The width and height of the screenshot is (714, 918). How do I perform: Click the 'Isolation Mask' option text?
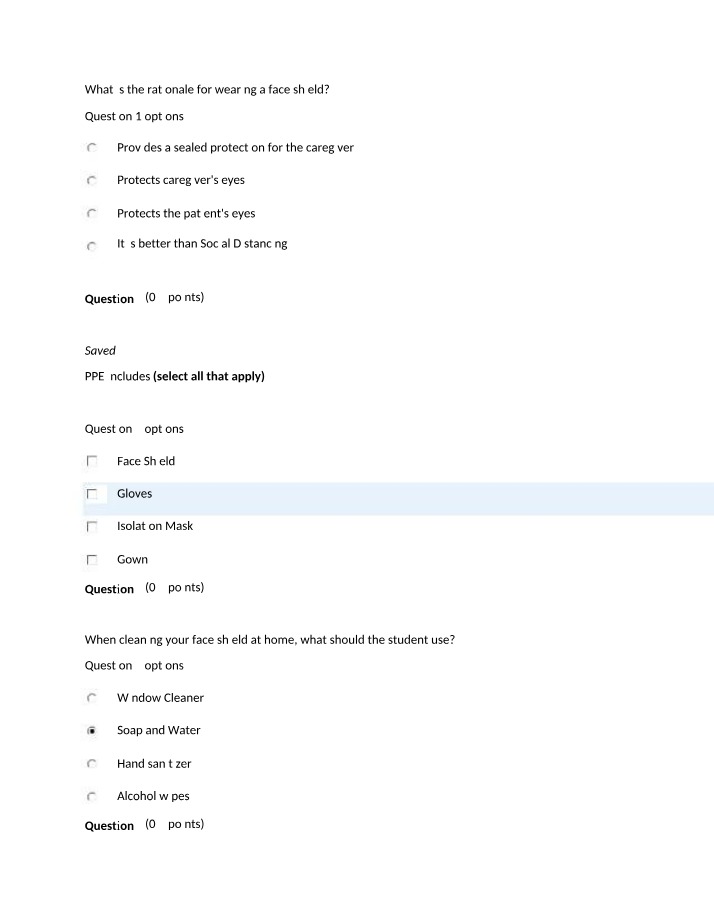[155, 526]
